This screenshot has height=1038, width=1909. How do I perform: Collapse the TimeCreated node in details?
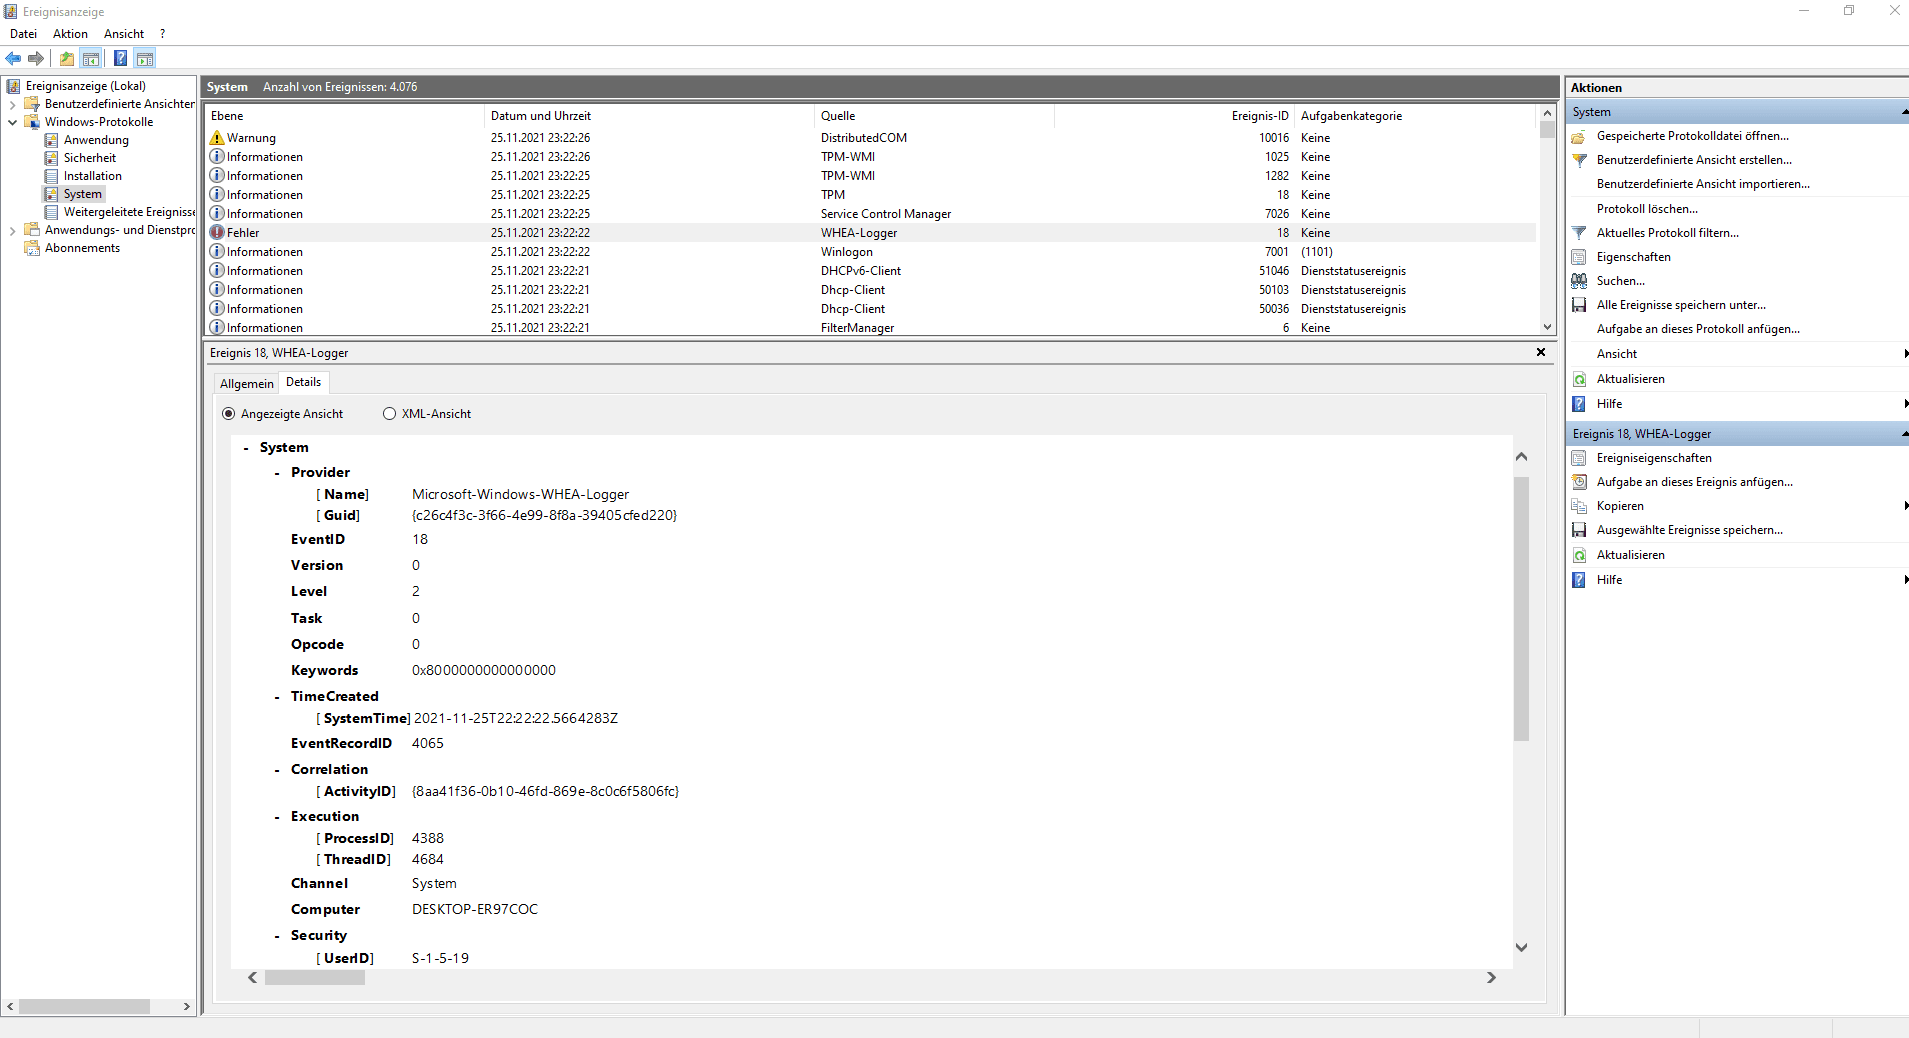(277, 697)
